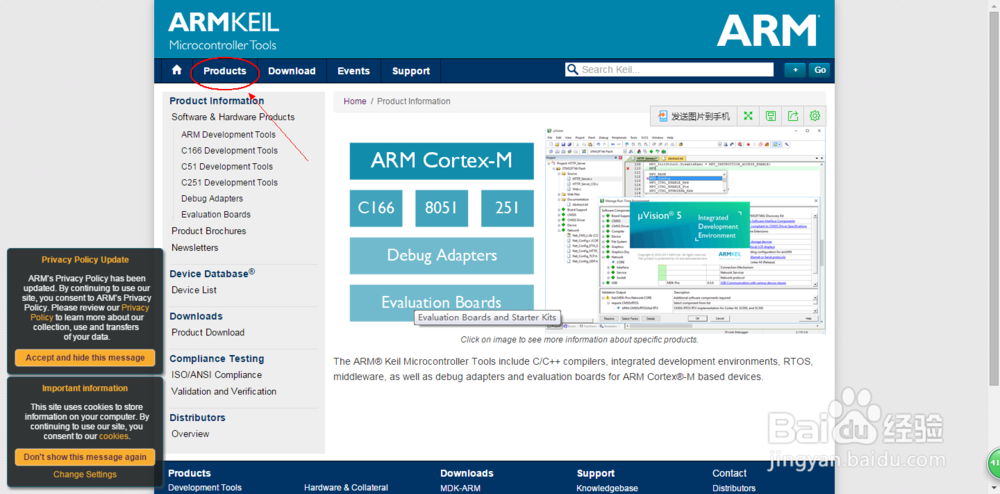
Task: Open Product Brochures link
Action: [209, 231]
